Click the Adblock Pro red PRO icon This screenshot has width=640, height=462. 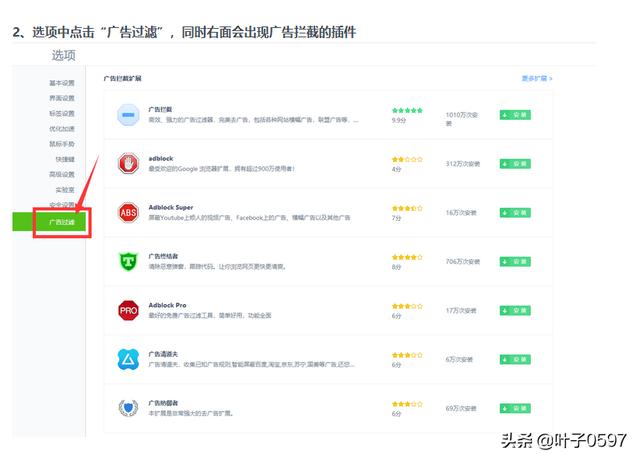[x=128, y=310]
